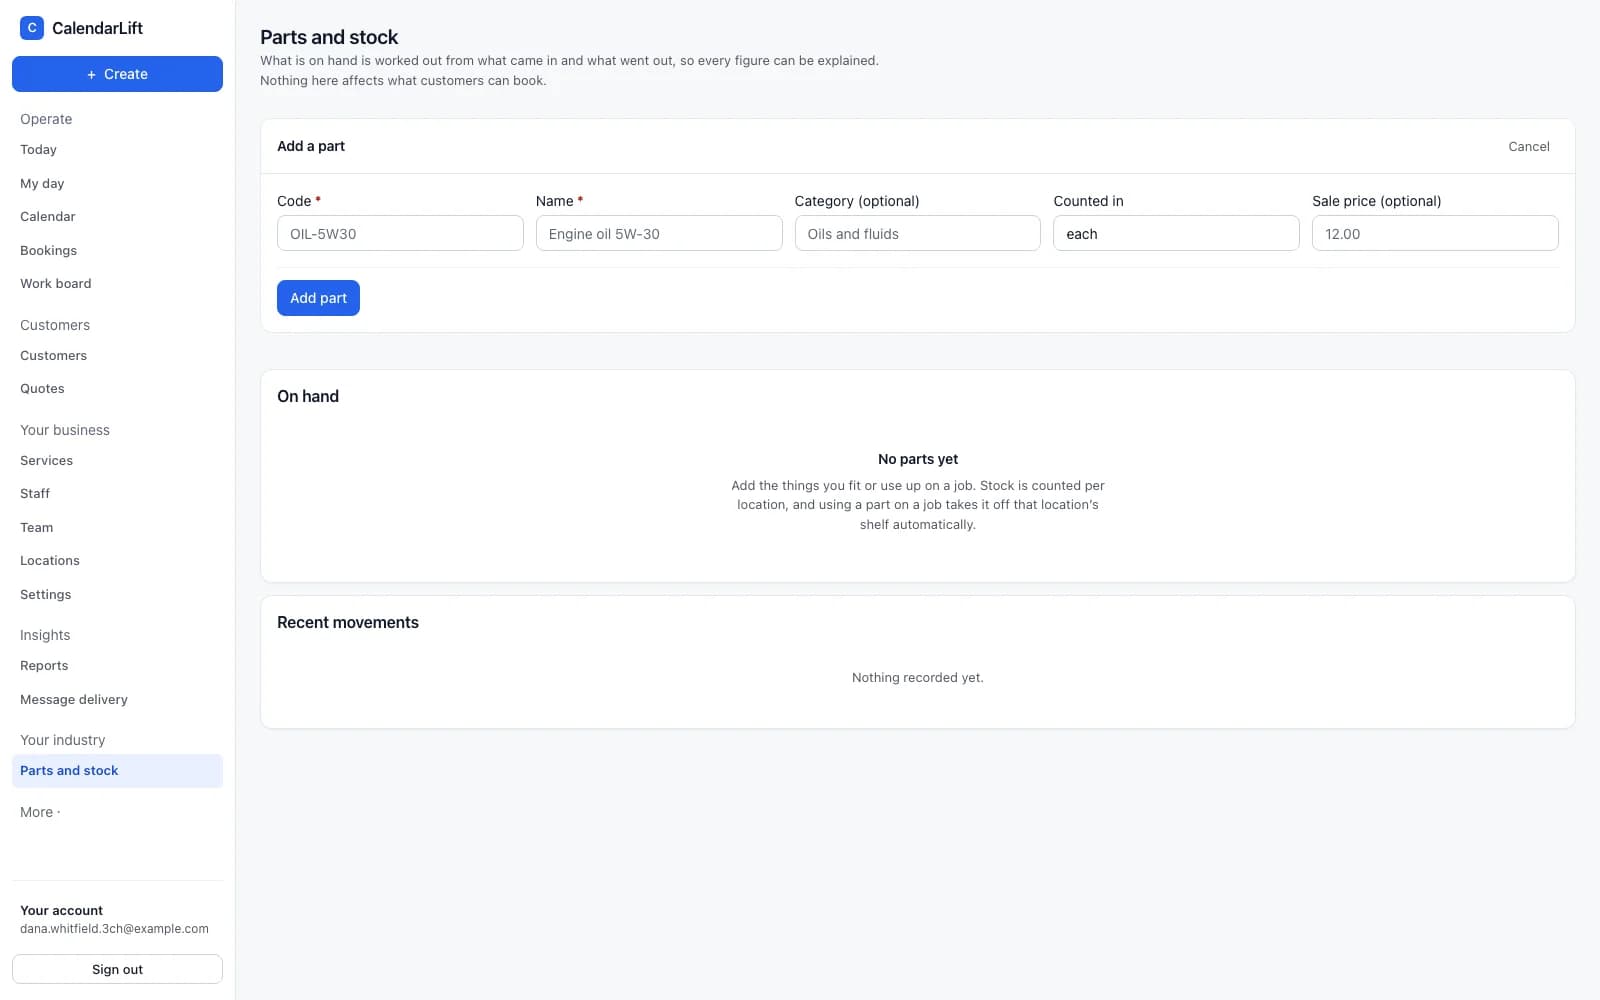Focus the Code input field
The image size is (1600, 1000).
(x=400, y=233)
